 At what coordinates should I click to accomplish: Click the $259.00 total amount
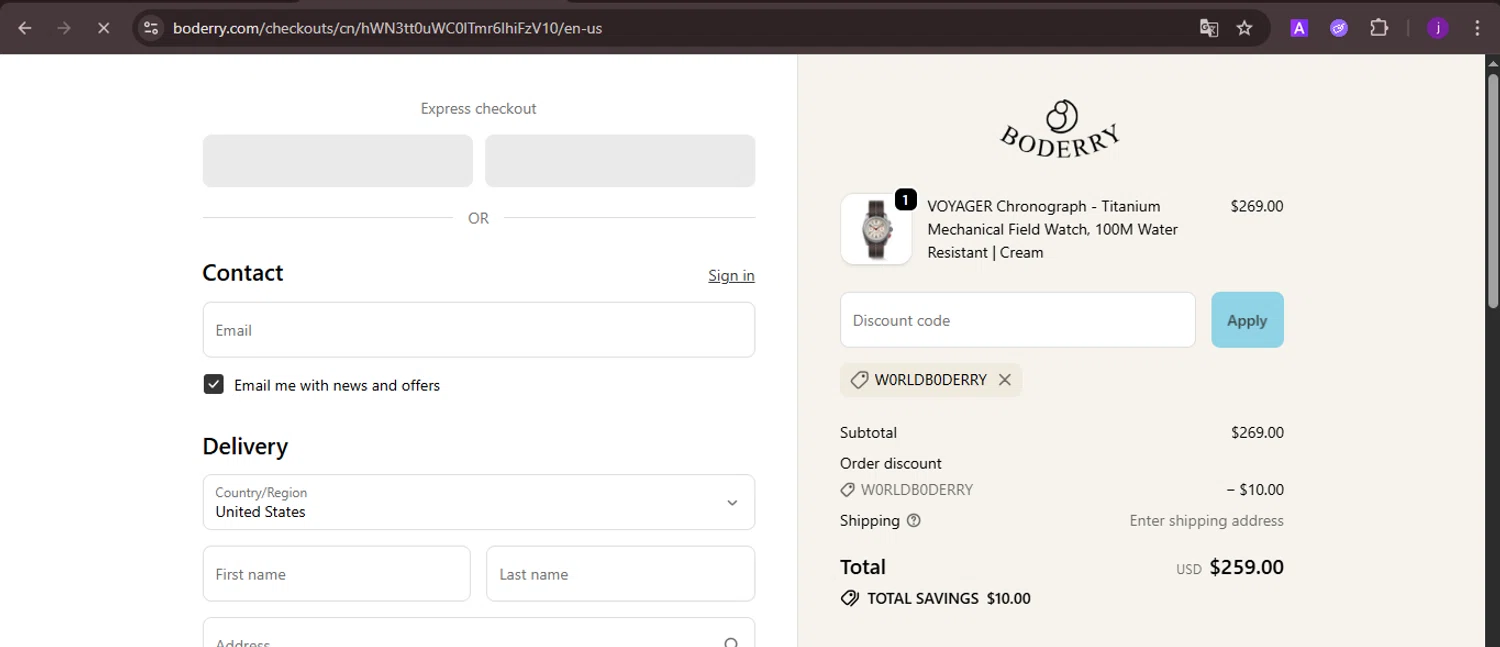[1247, 568]
